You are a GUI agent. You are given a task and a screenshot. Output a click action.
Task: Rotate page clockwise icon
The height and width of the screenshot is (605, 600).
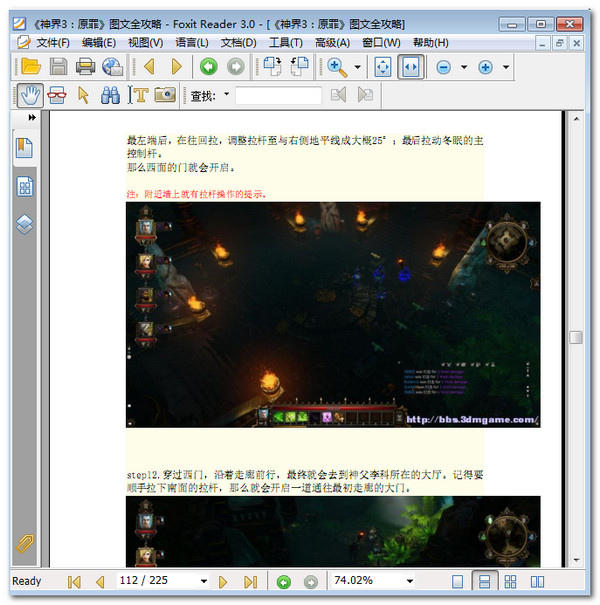[272, 66]
